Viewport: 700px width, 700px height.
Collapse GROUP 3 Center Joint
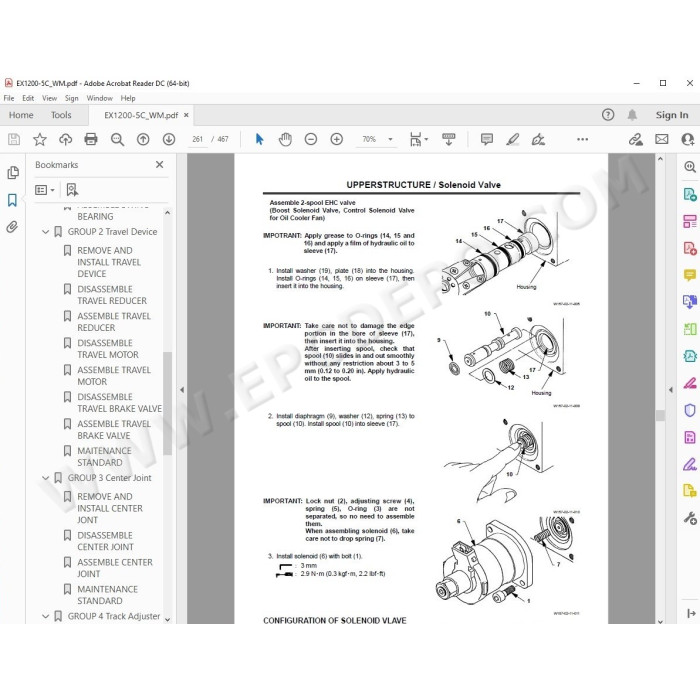[46, 478]
